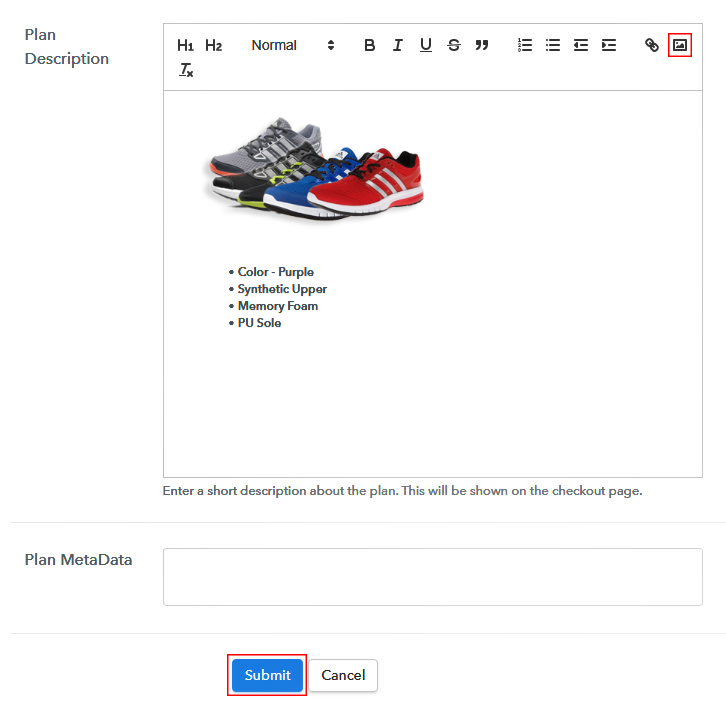Image resolution: width=726 pixels, height=716 pixels.
Task: Toggle italic formatting
Action: click(x=397, y=45)
